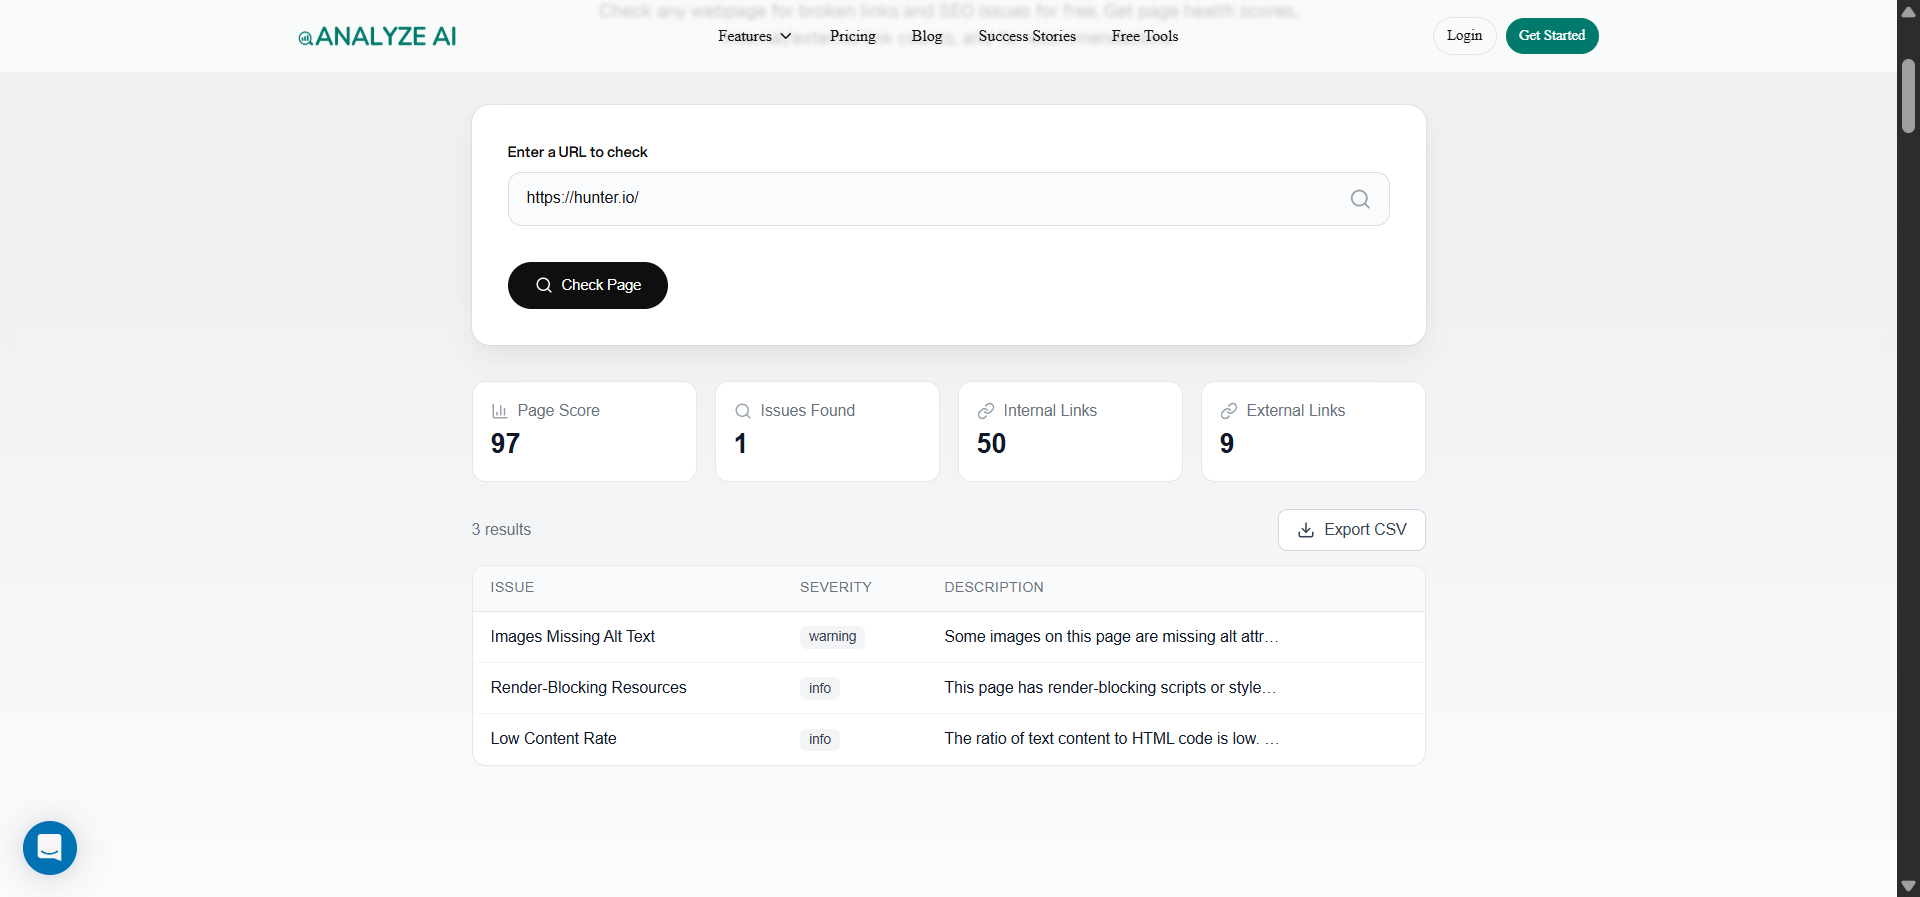Screen dimensions: 1920x897
Task: Click the External Links chain icon
Action: 1229,411
